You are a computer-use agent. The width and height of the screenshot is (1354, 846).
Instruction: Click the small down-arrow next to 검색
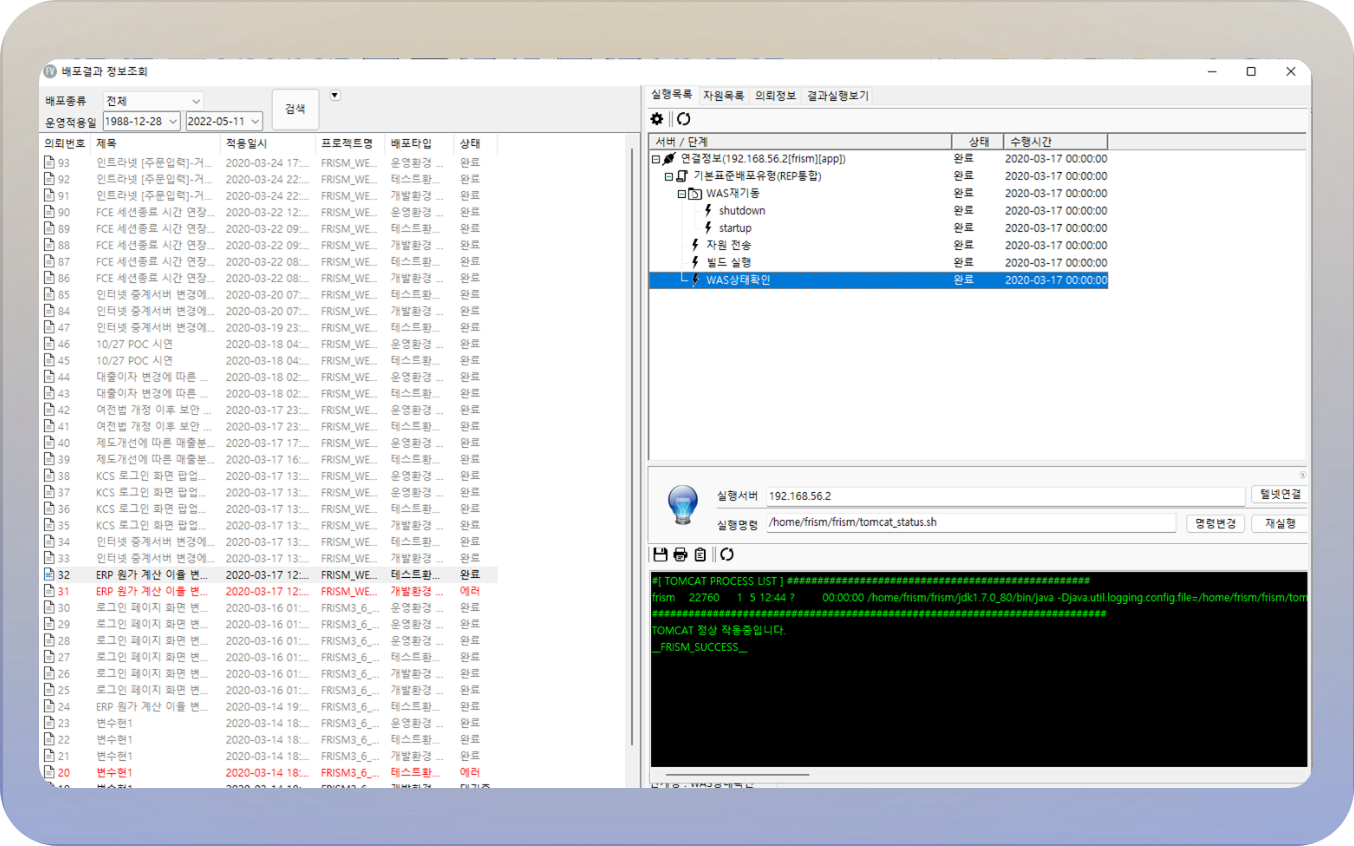pos(335,96)
